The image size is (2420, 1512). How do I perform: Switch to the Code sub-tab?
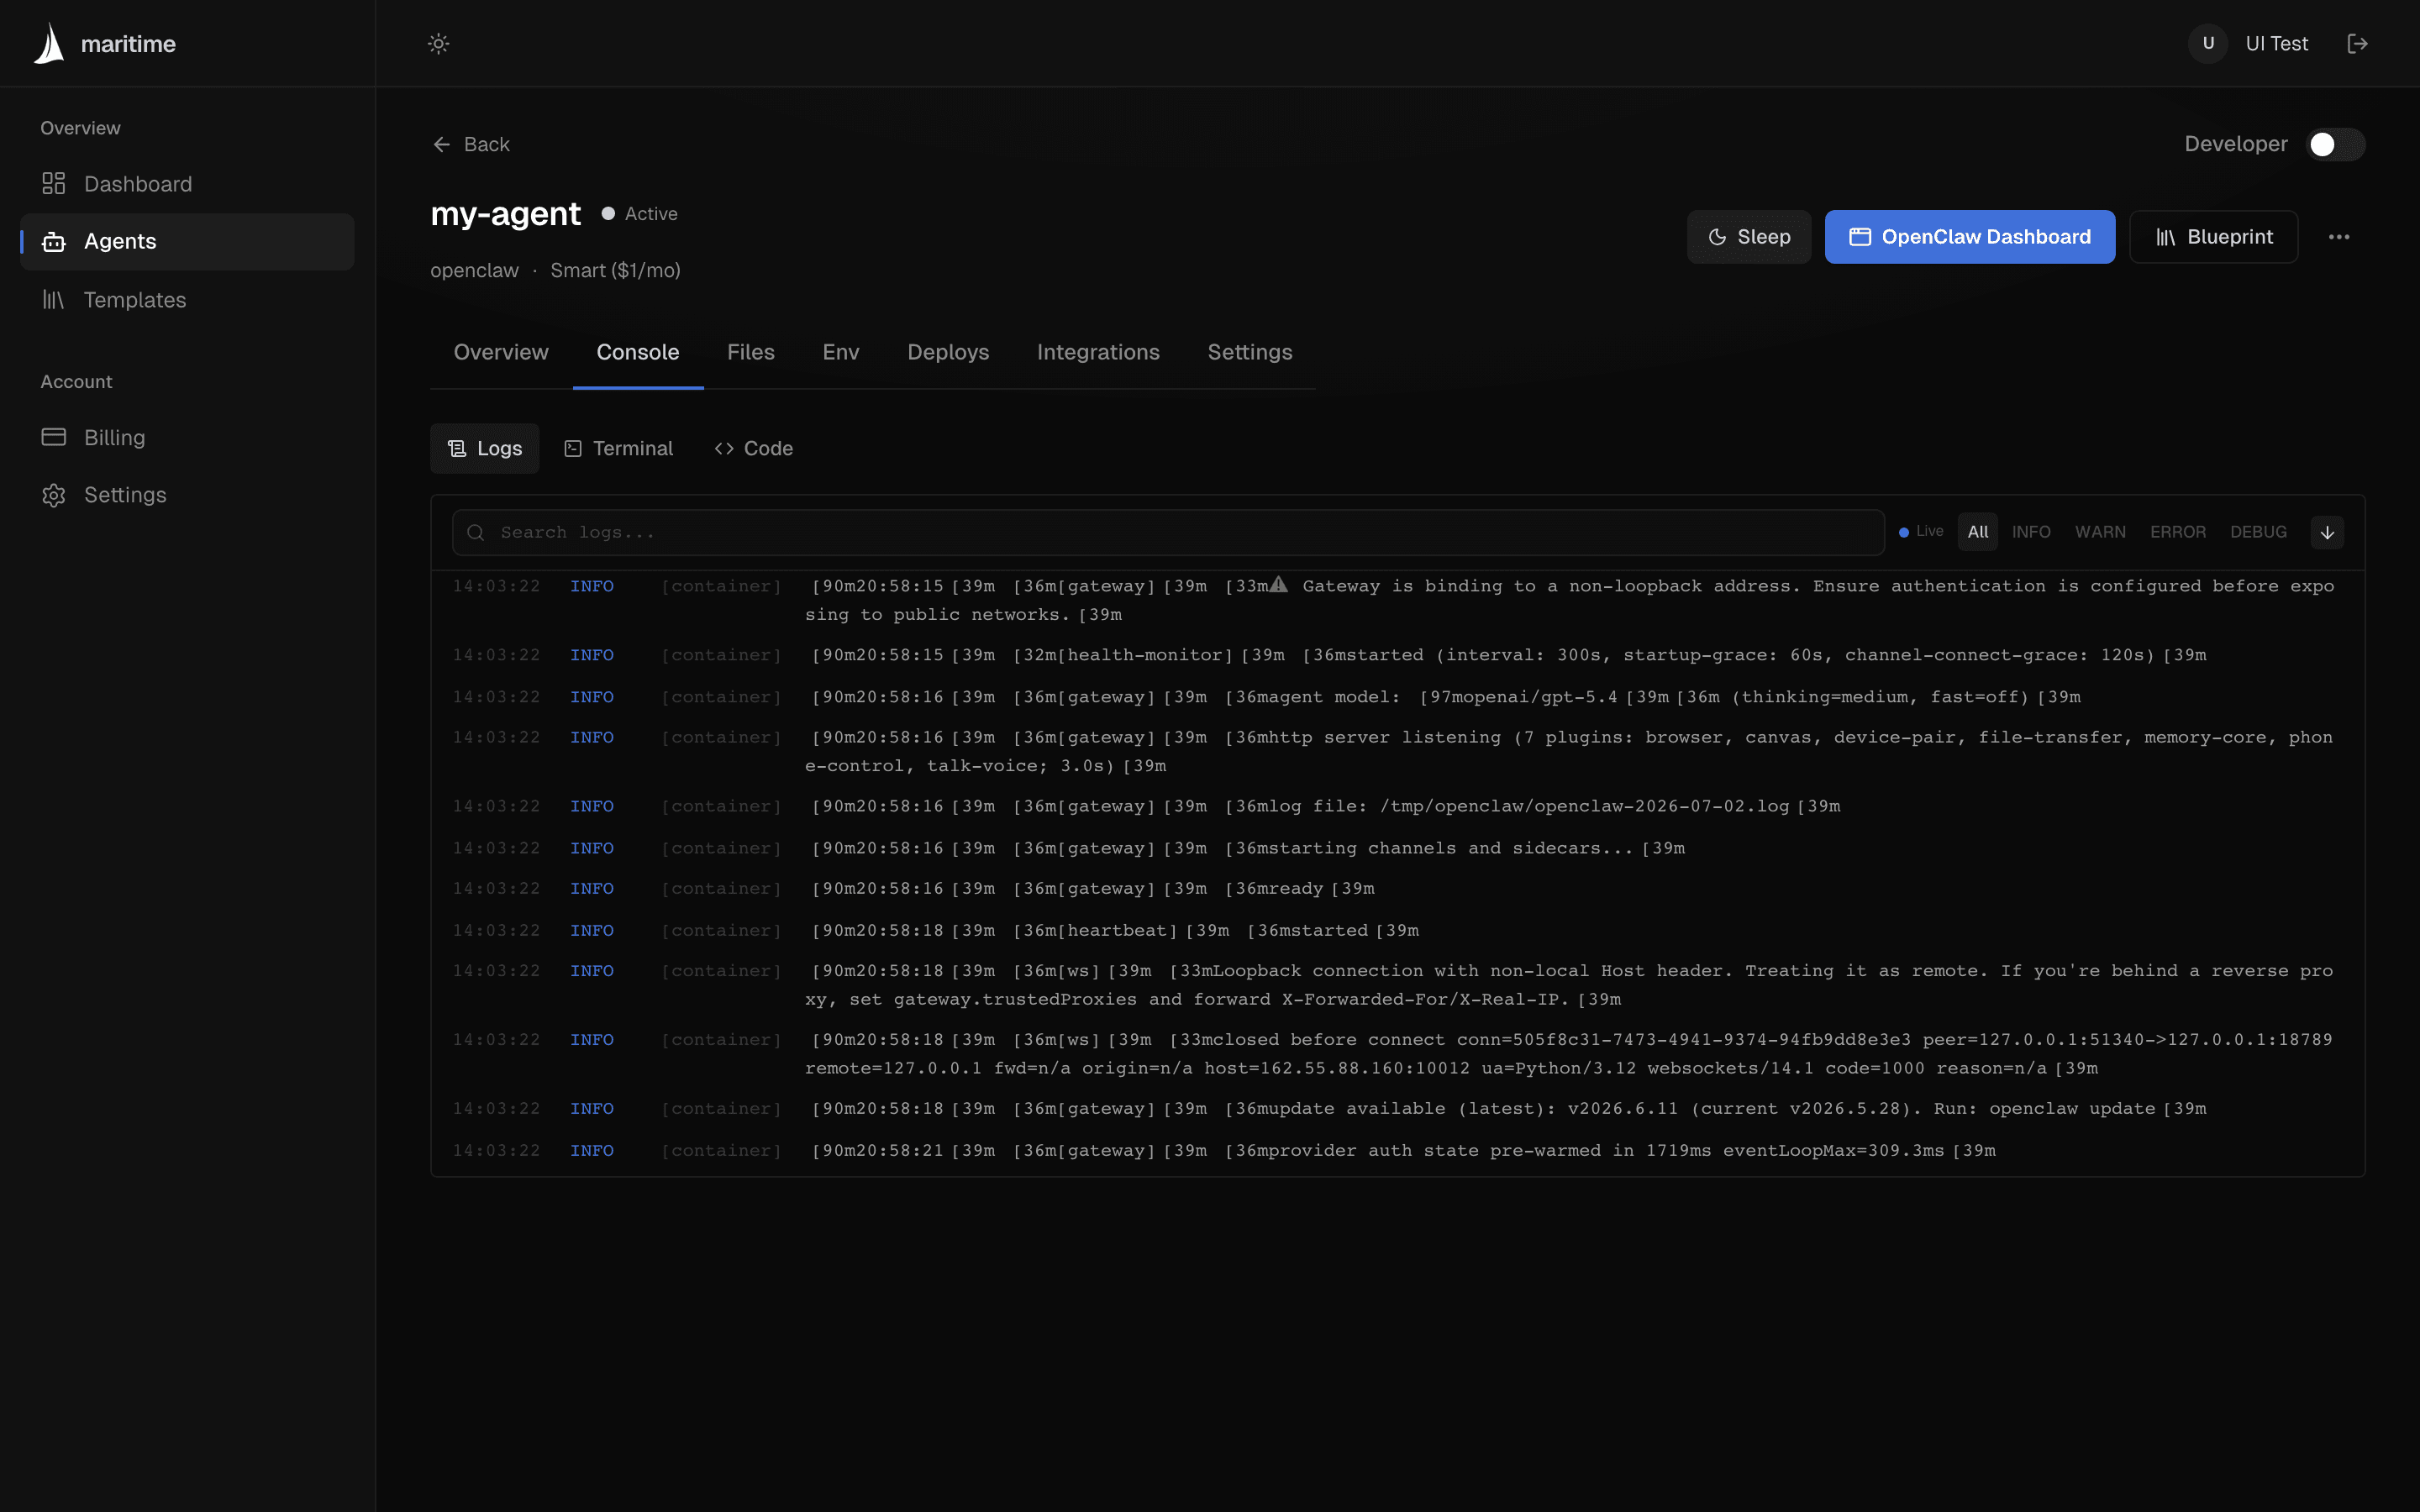[x=753, y=448]
